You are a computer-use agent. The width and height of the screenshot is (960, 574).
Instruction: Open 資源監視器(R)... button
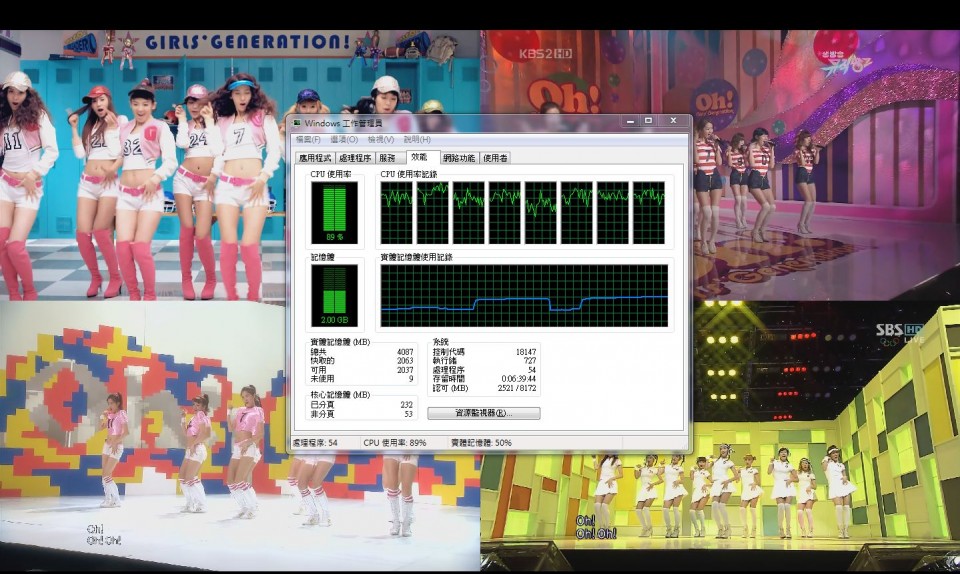tap(484, 413)
